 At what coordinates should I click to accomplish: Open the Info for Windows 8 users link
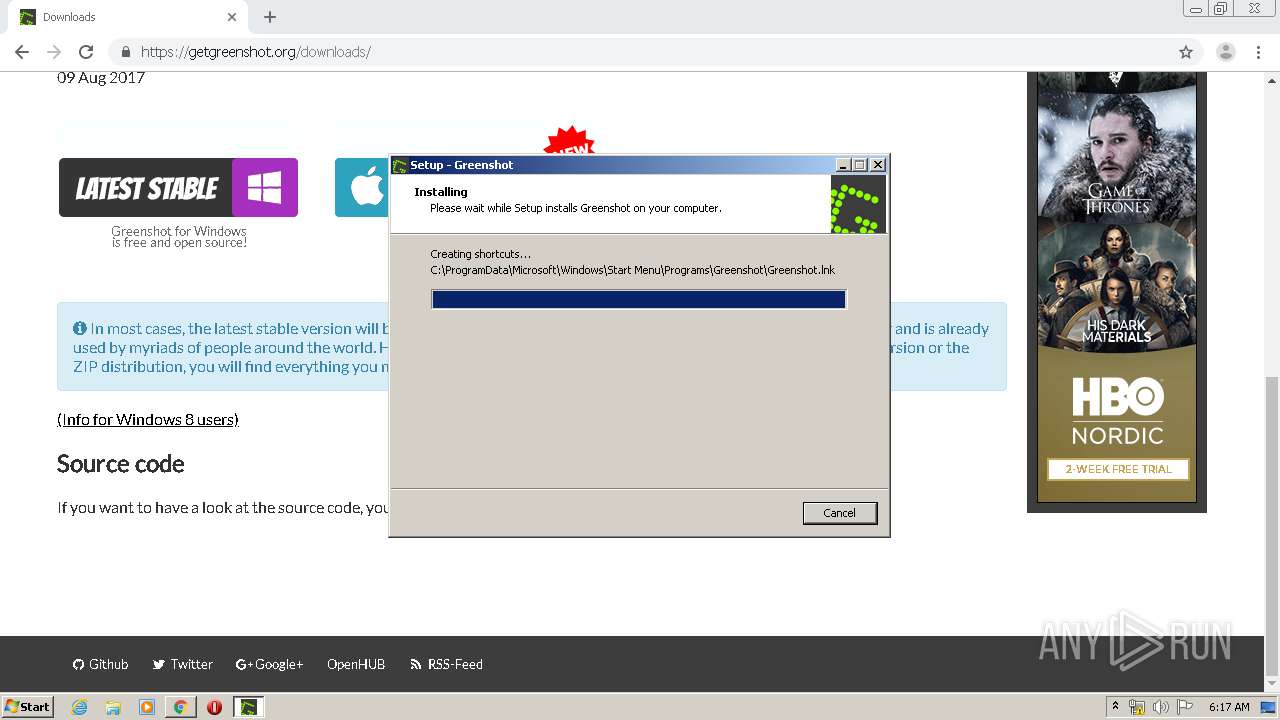(x=148, y=420)
